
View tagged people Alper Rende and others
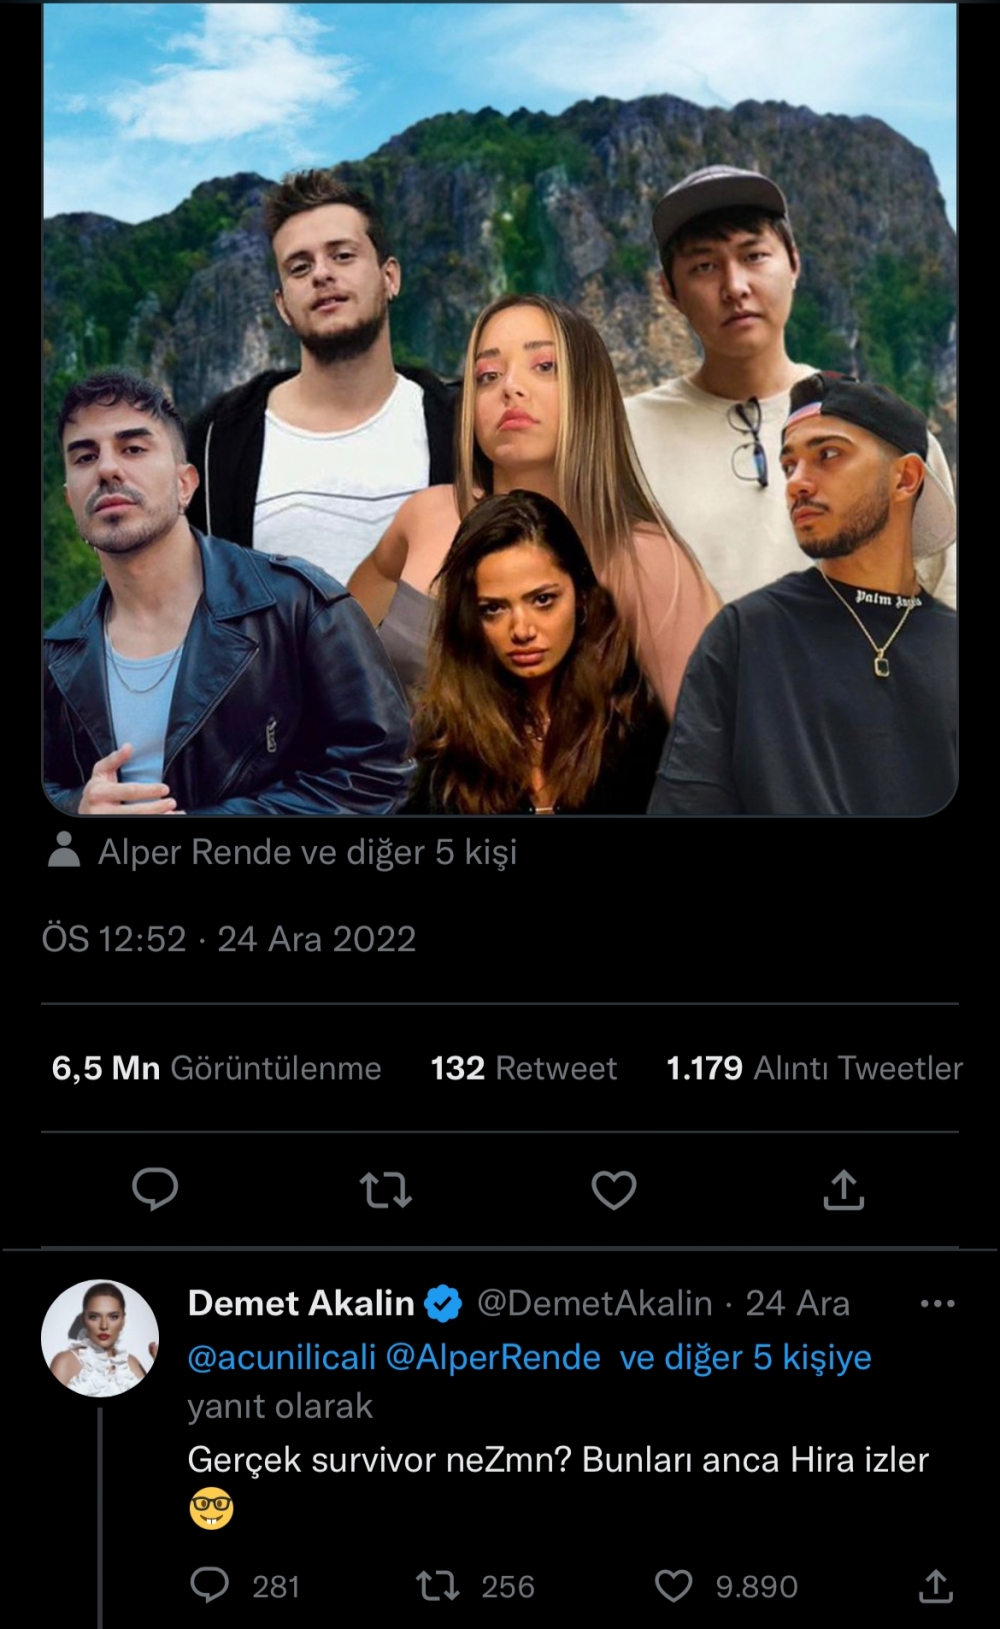click(x=307, y=852)
